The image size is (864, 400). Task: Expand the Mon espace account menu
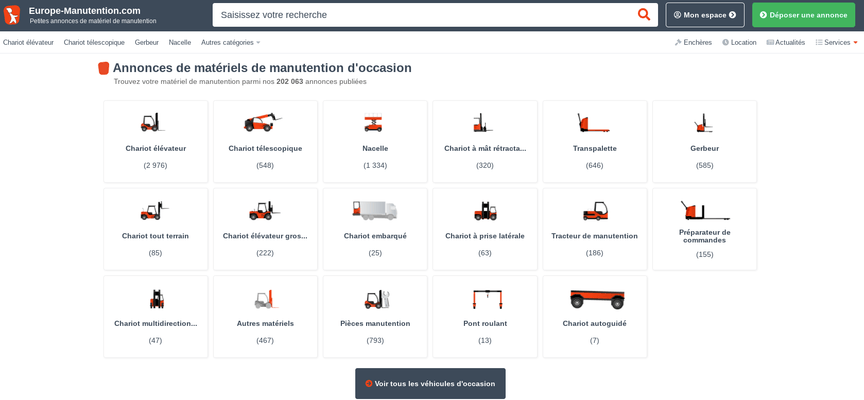point(705,15)
